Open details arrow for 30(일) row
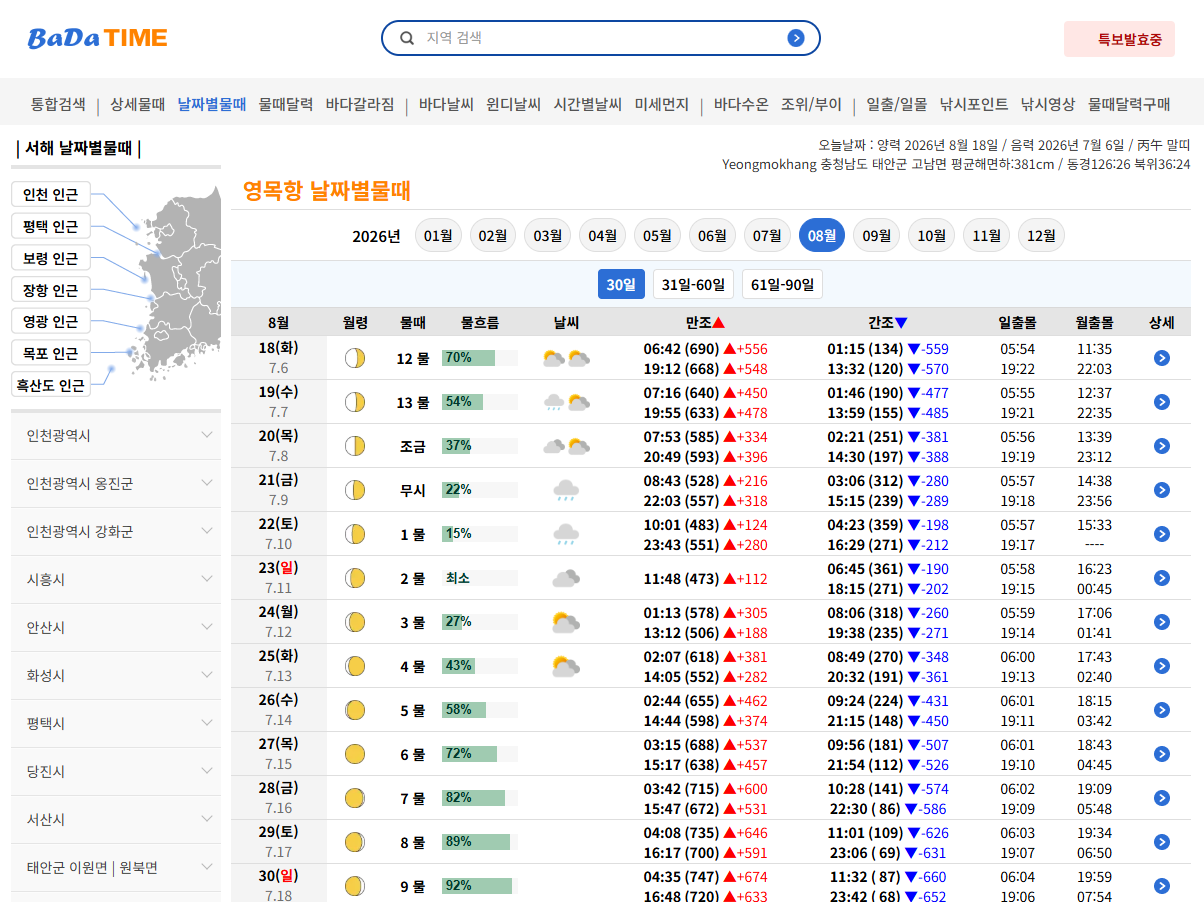 1161,886
